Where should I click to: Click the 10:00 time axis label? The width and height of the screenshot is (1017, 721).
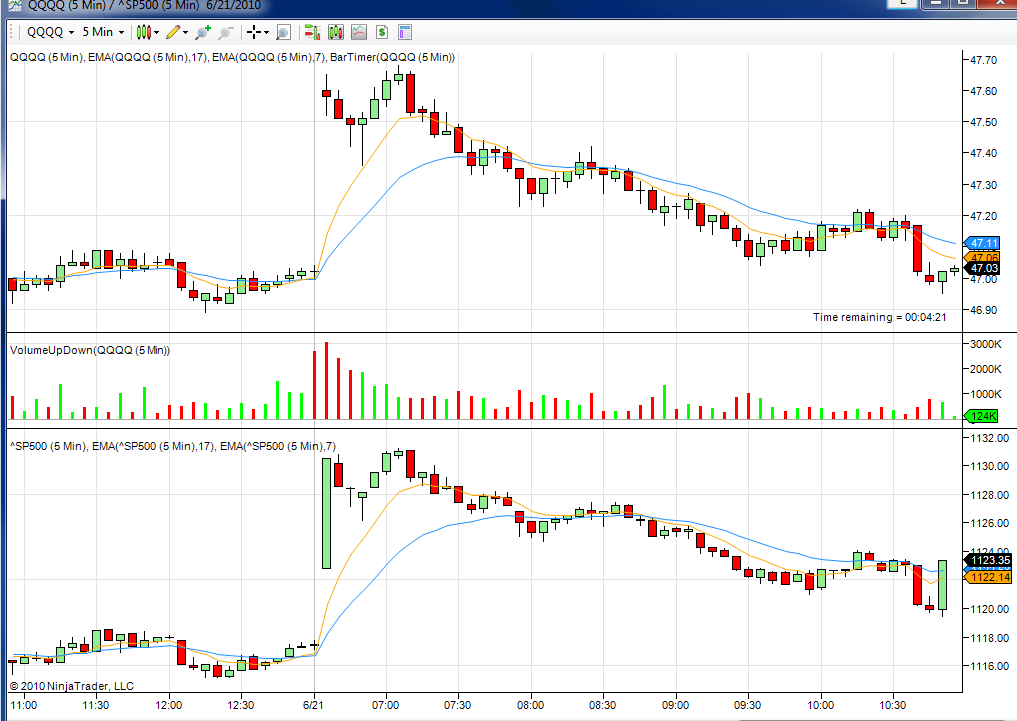[820, 705]
